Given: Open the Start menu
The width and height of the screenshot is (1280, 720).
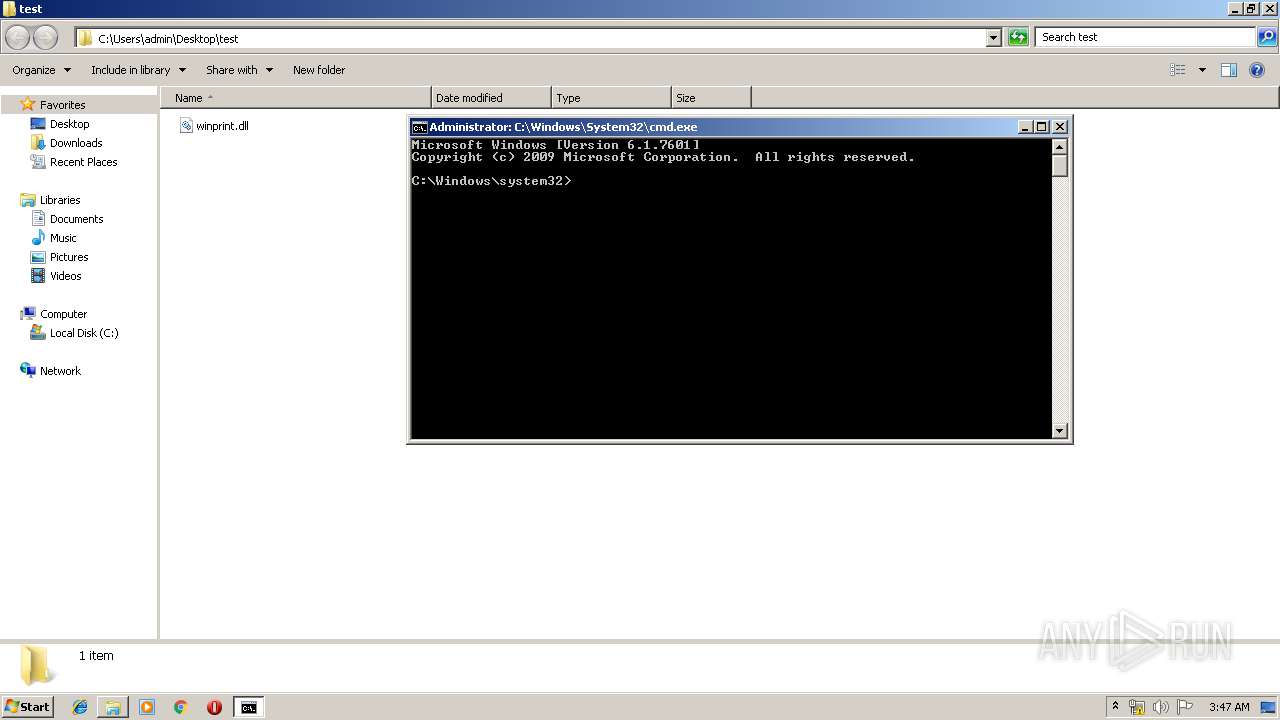Looking at the screenshot, I should pyautogui.click(x=27, y=707).
